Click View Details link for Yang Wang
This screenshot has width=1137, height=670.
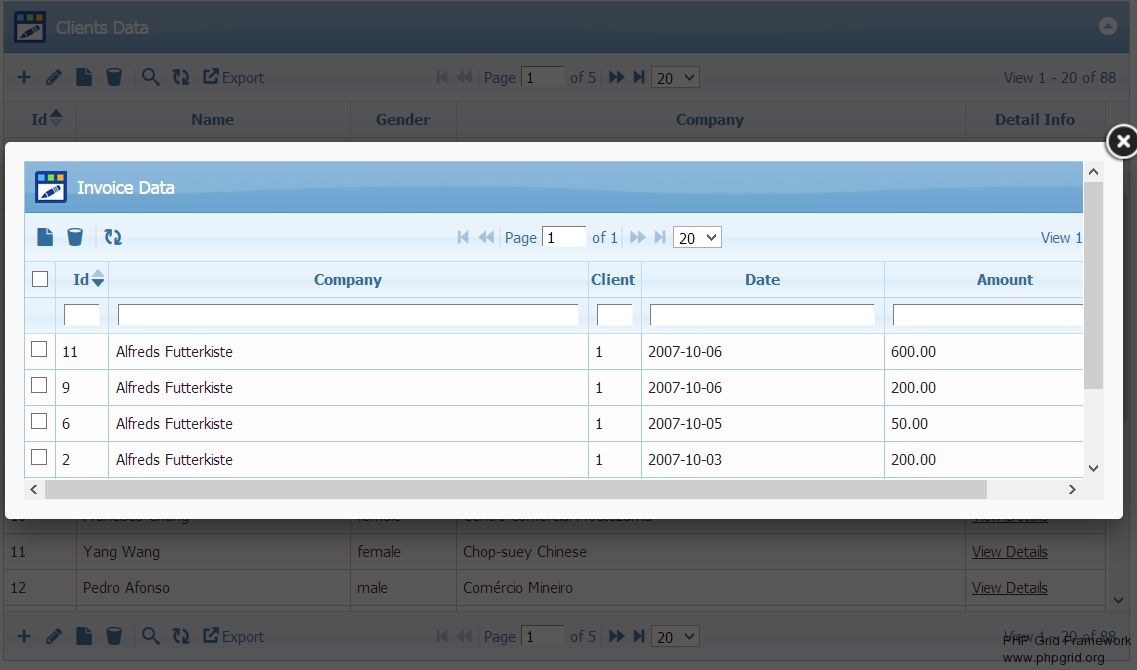1009,552
